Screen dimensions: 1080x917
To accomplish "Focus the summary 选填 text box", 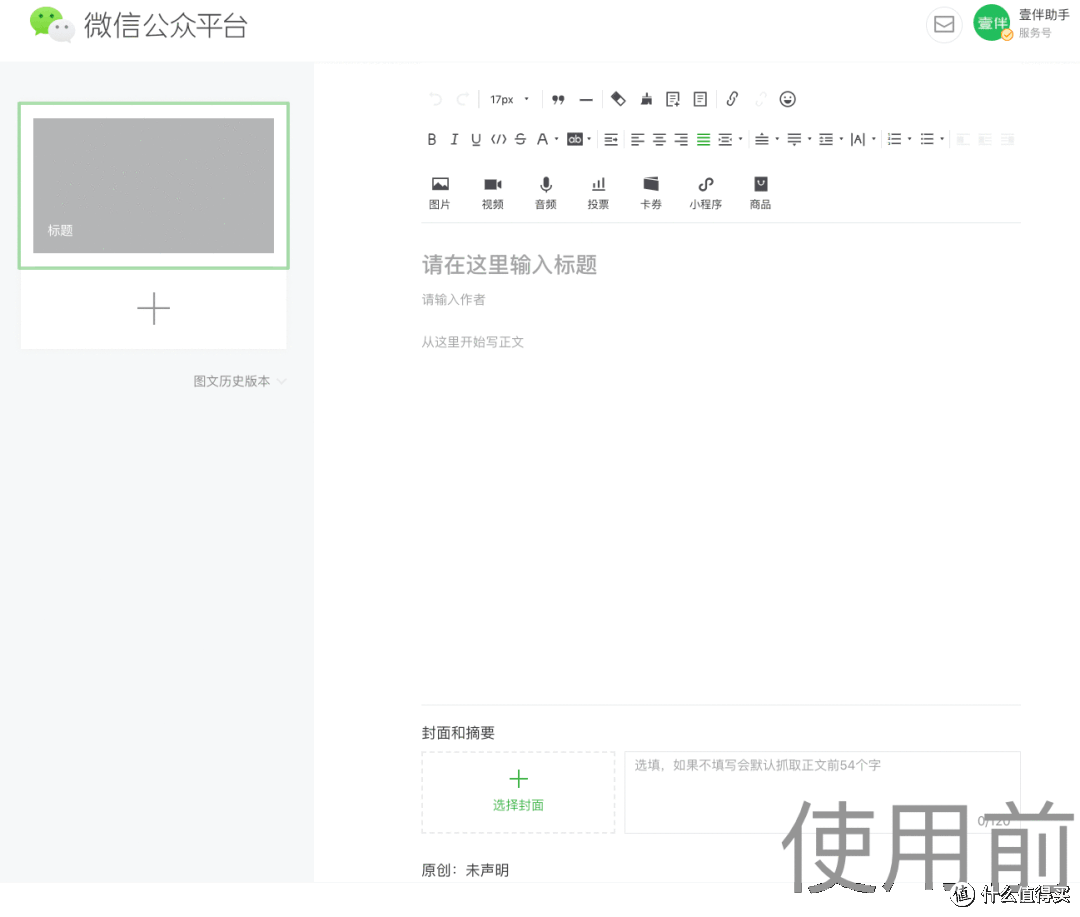I will click(822, 792).
